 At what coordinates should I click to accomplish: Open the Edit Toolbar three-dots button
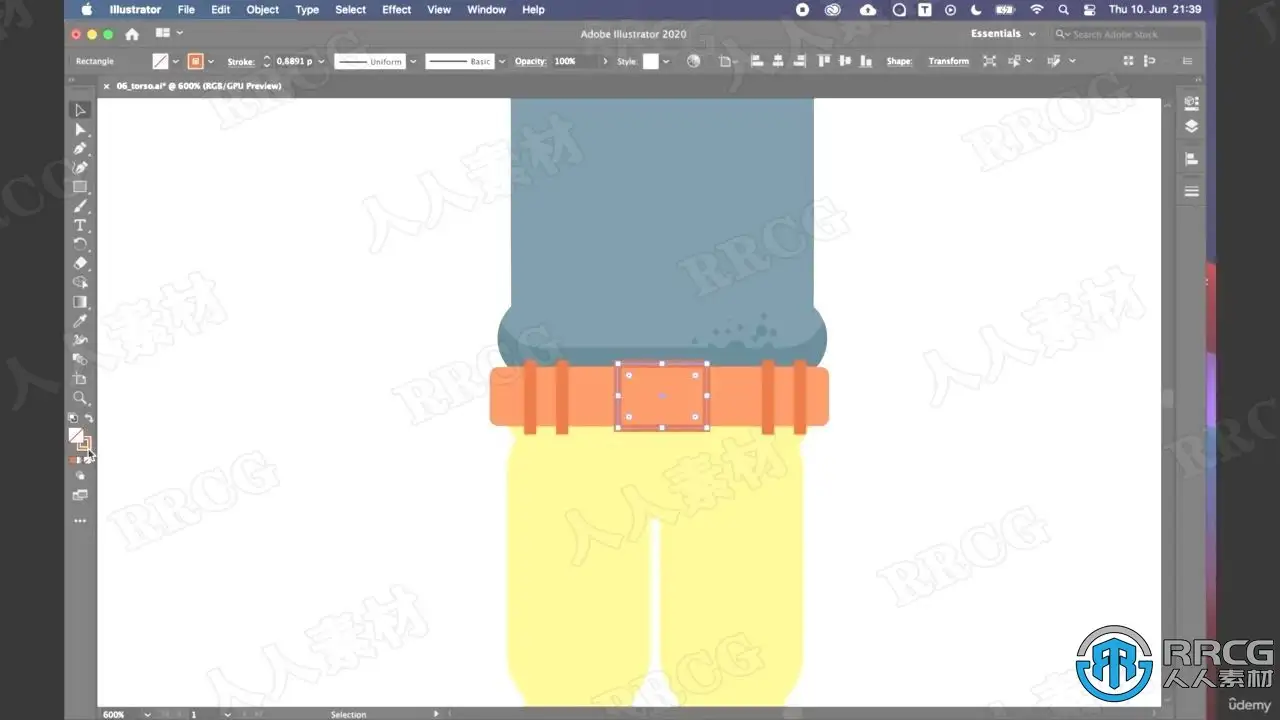click(80, 521)
